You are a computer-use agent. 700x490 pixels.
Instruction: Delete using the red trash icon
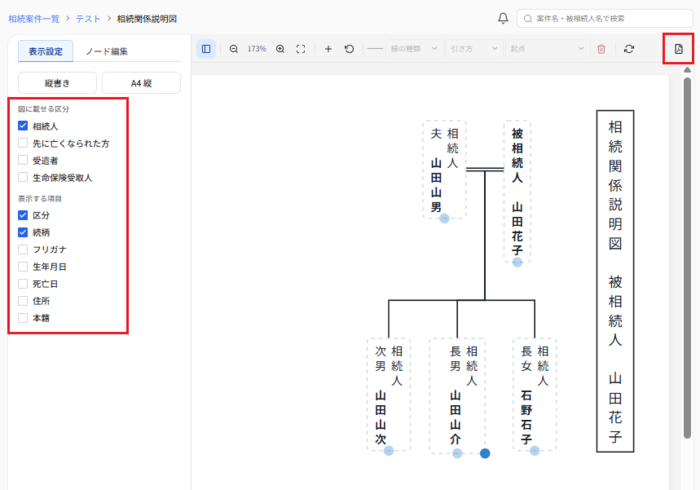(601, 49)
